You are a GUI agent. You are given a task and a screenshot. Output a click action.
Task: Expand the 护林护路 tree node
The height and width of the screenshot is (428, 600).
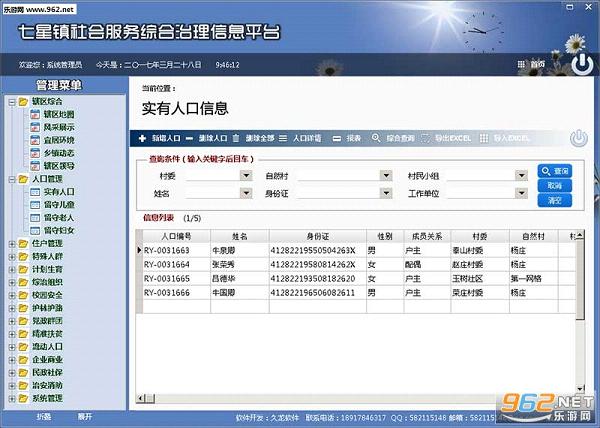click(12, 308)
